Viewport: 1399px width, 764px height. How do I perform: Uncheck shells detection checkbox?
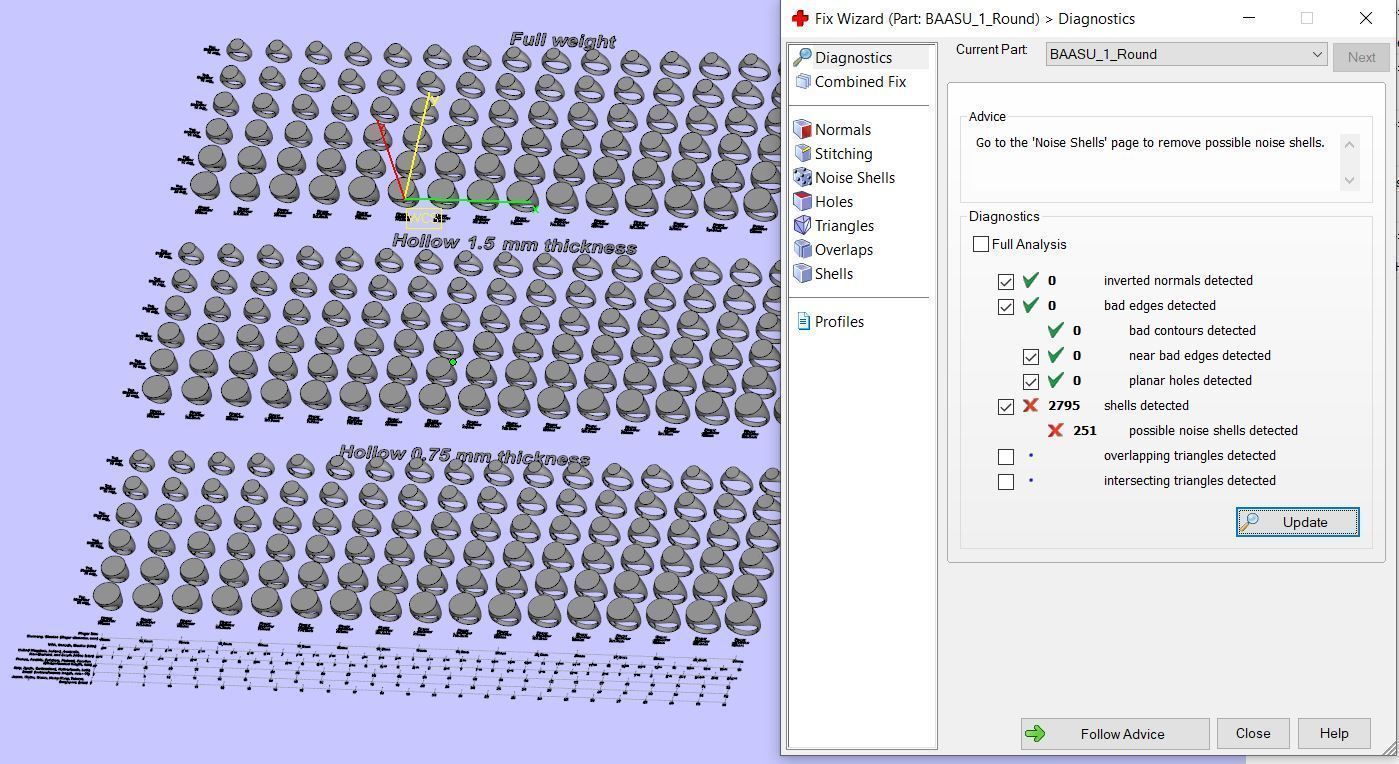(x=1006, y=407)
